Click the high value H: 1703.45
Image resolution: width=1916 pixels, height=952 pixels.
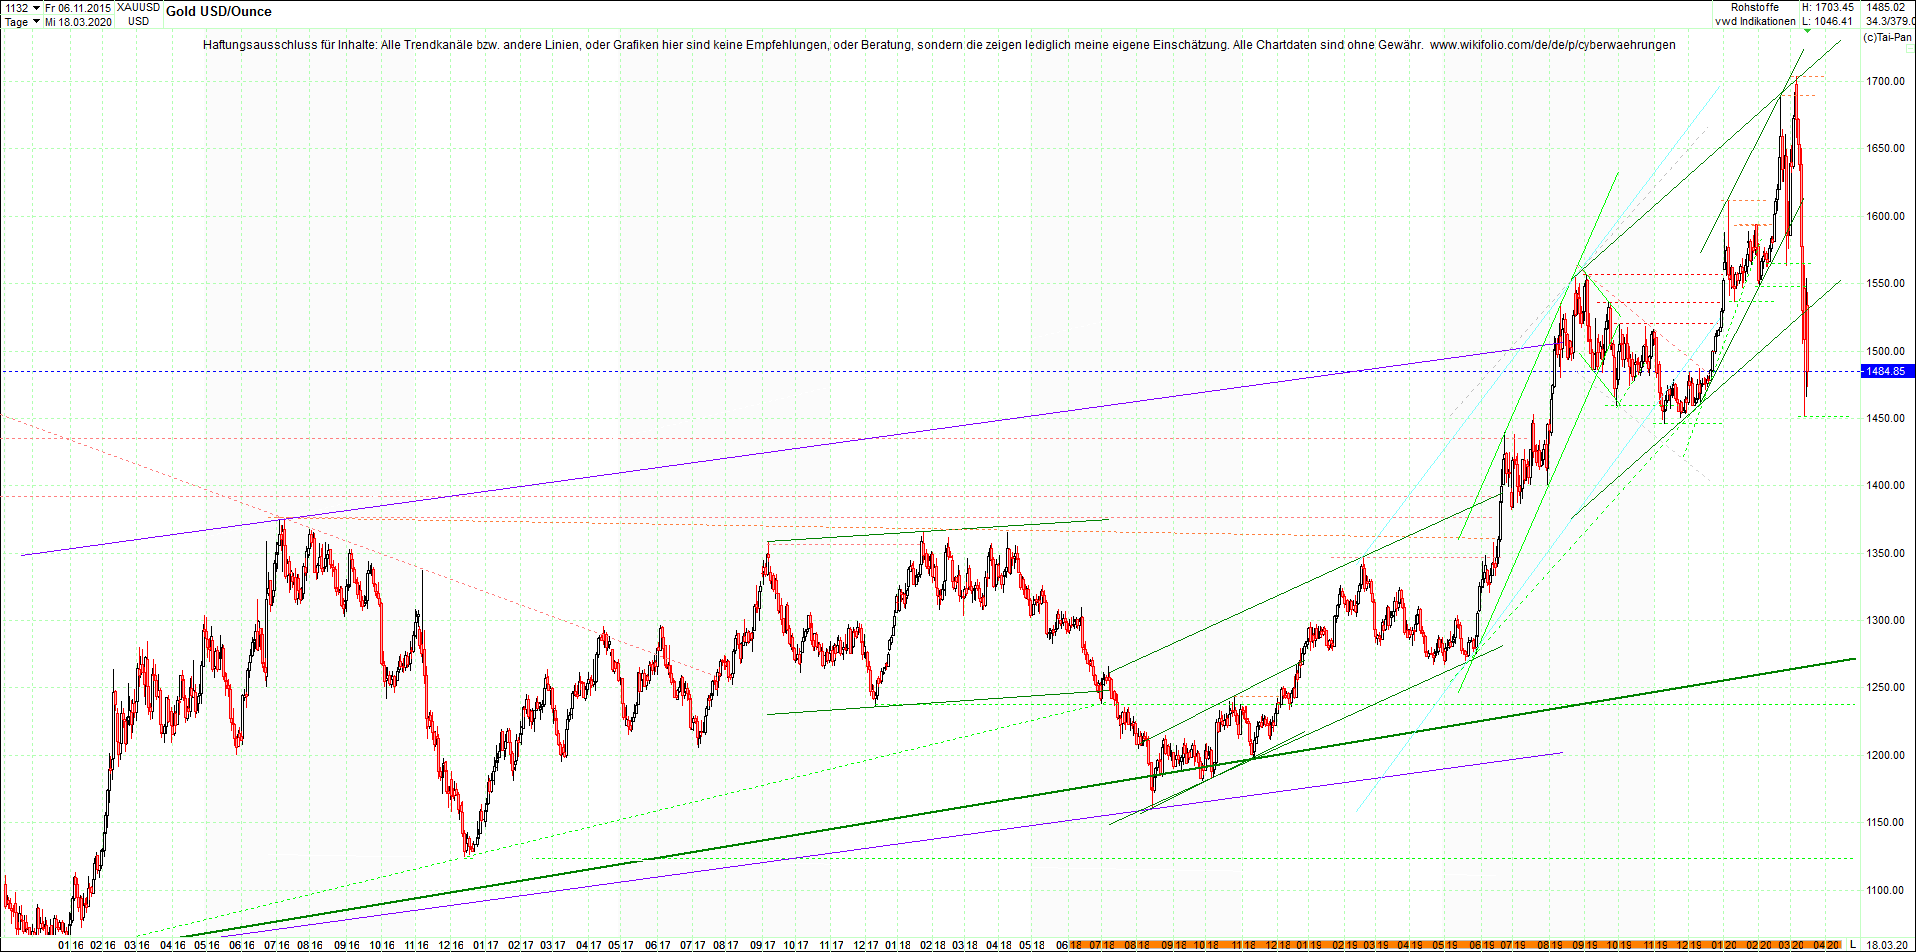click(1828, 8)
